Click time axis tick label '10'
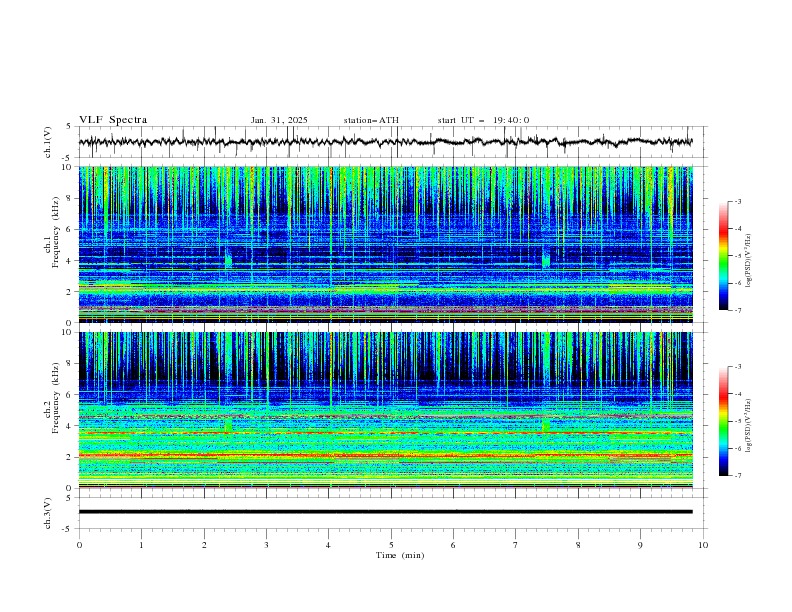The height and width of the screenshot is (612, 792). coord(703,545)
